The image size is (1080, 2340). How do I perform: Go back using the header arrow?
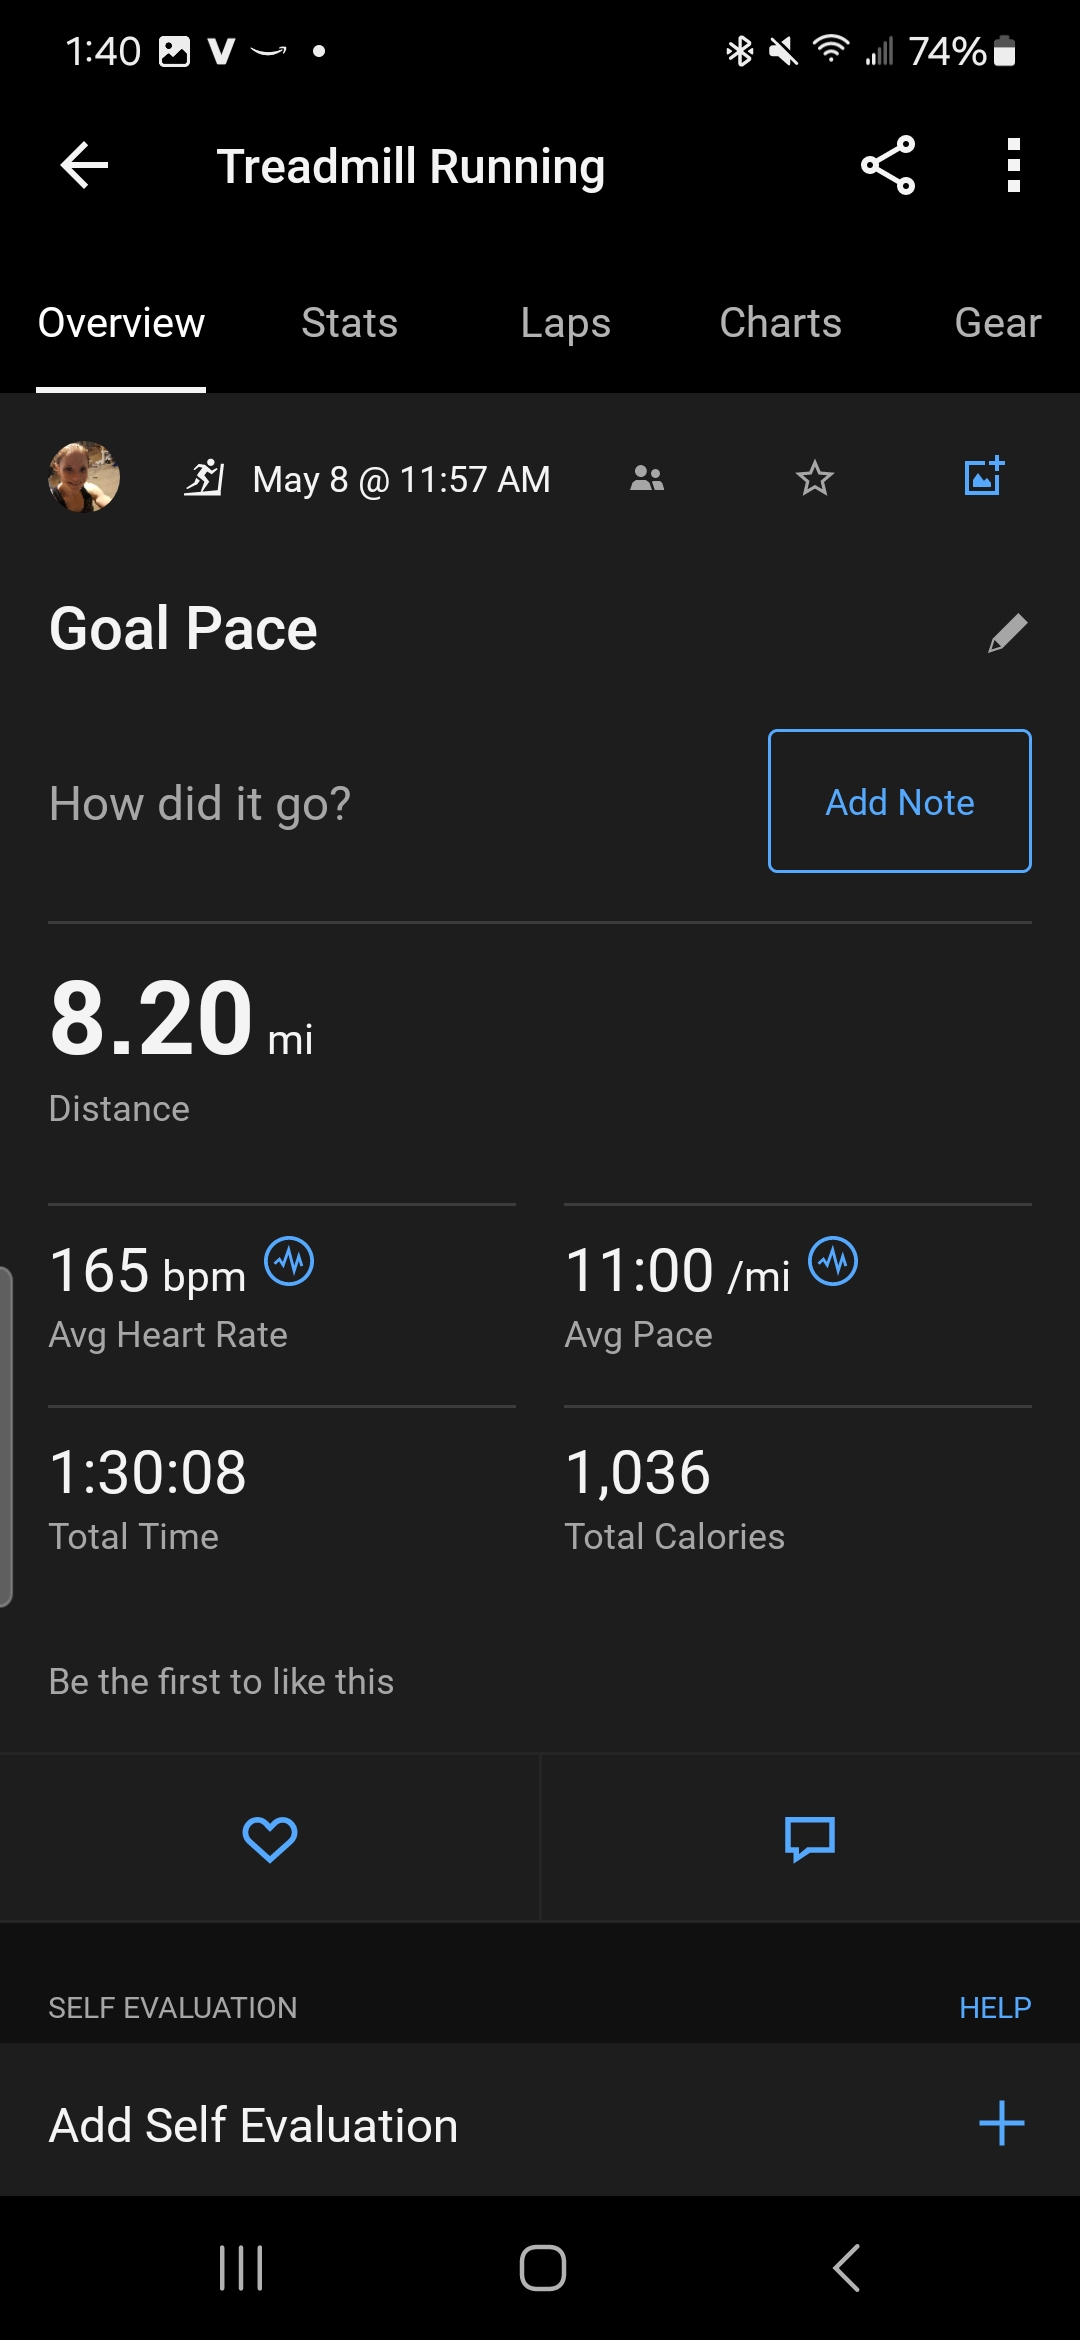click(x=85, y=165)
